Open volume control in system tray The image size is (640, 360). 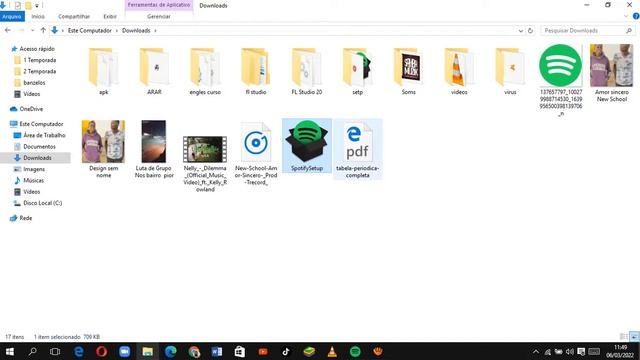[x=570, y=351]
